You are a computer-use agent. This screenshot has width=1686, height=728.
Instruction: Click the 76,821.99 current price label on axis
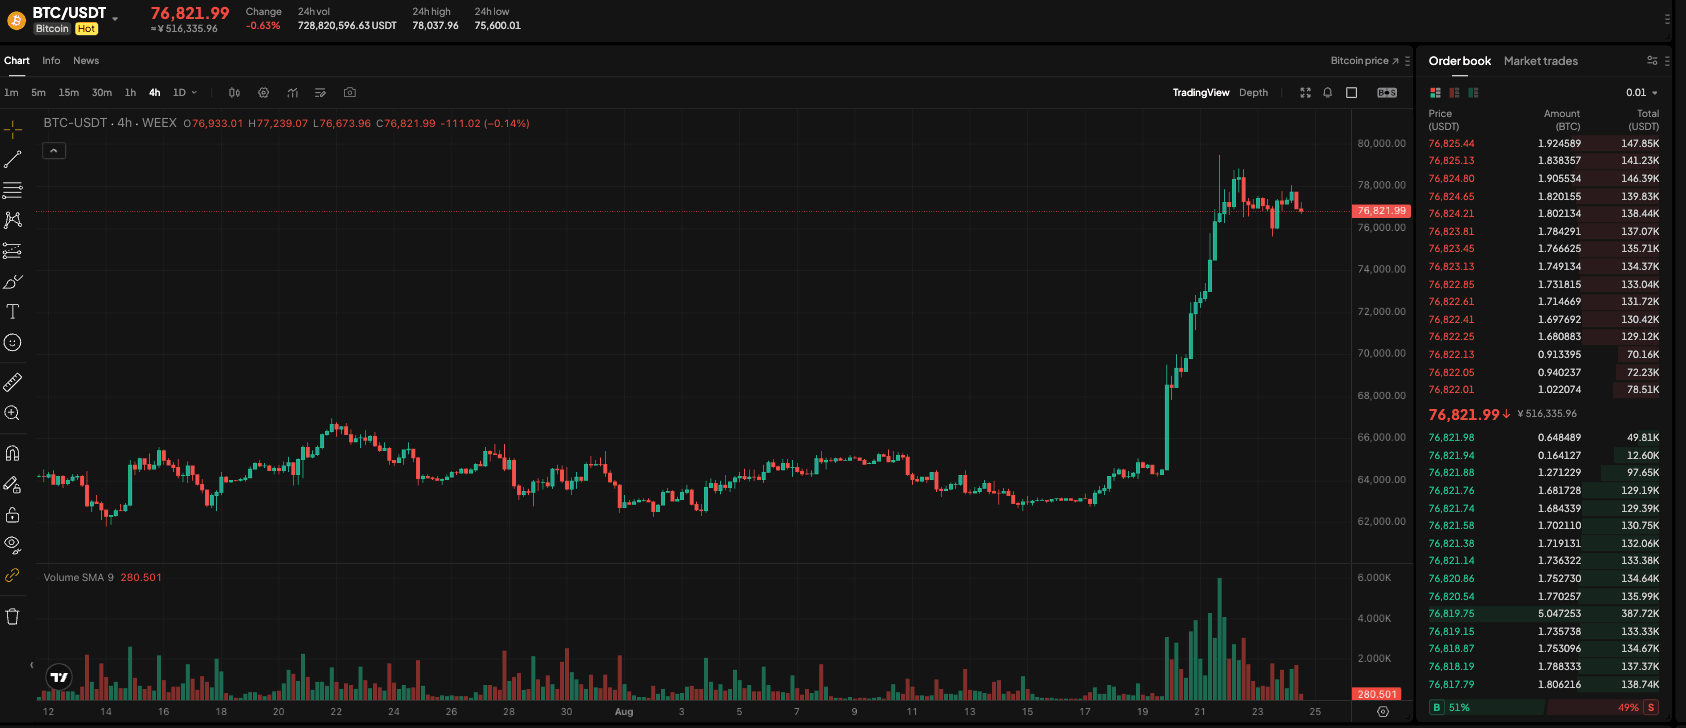(1381, 211)
